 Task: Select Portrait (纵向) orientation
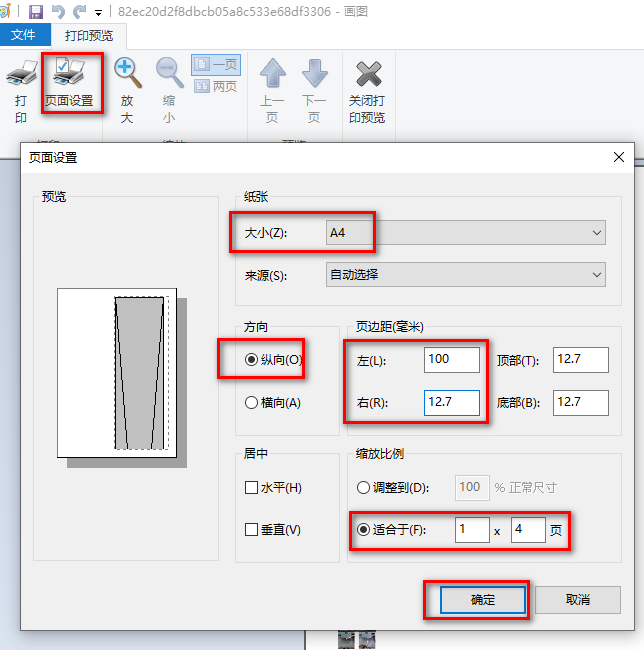(251, 360)
